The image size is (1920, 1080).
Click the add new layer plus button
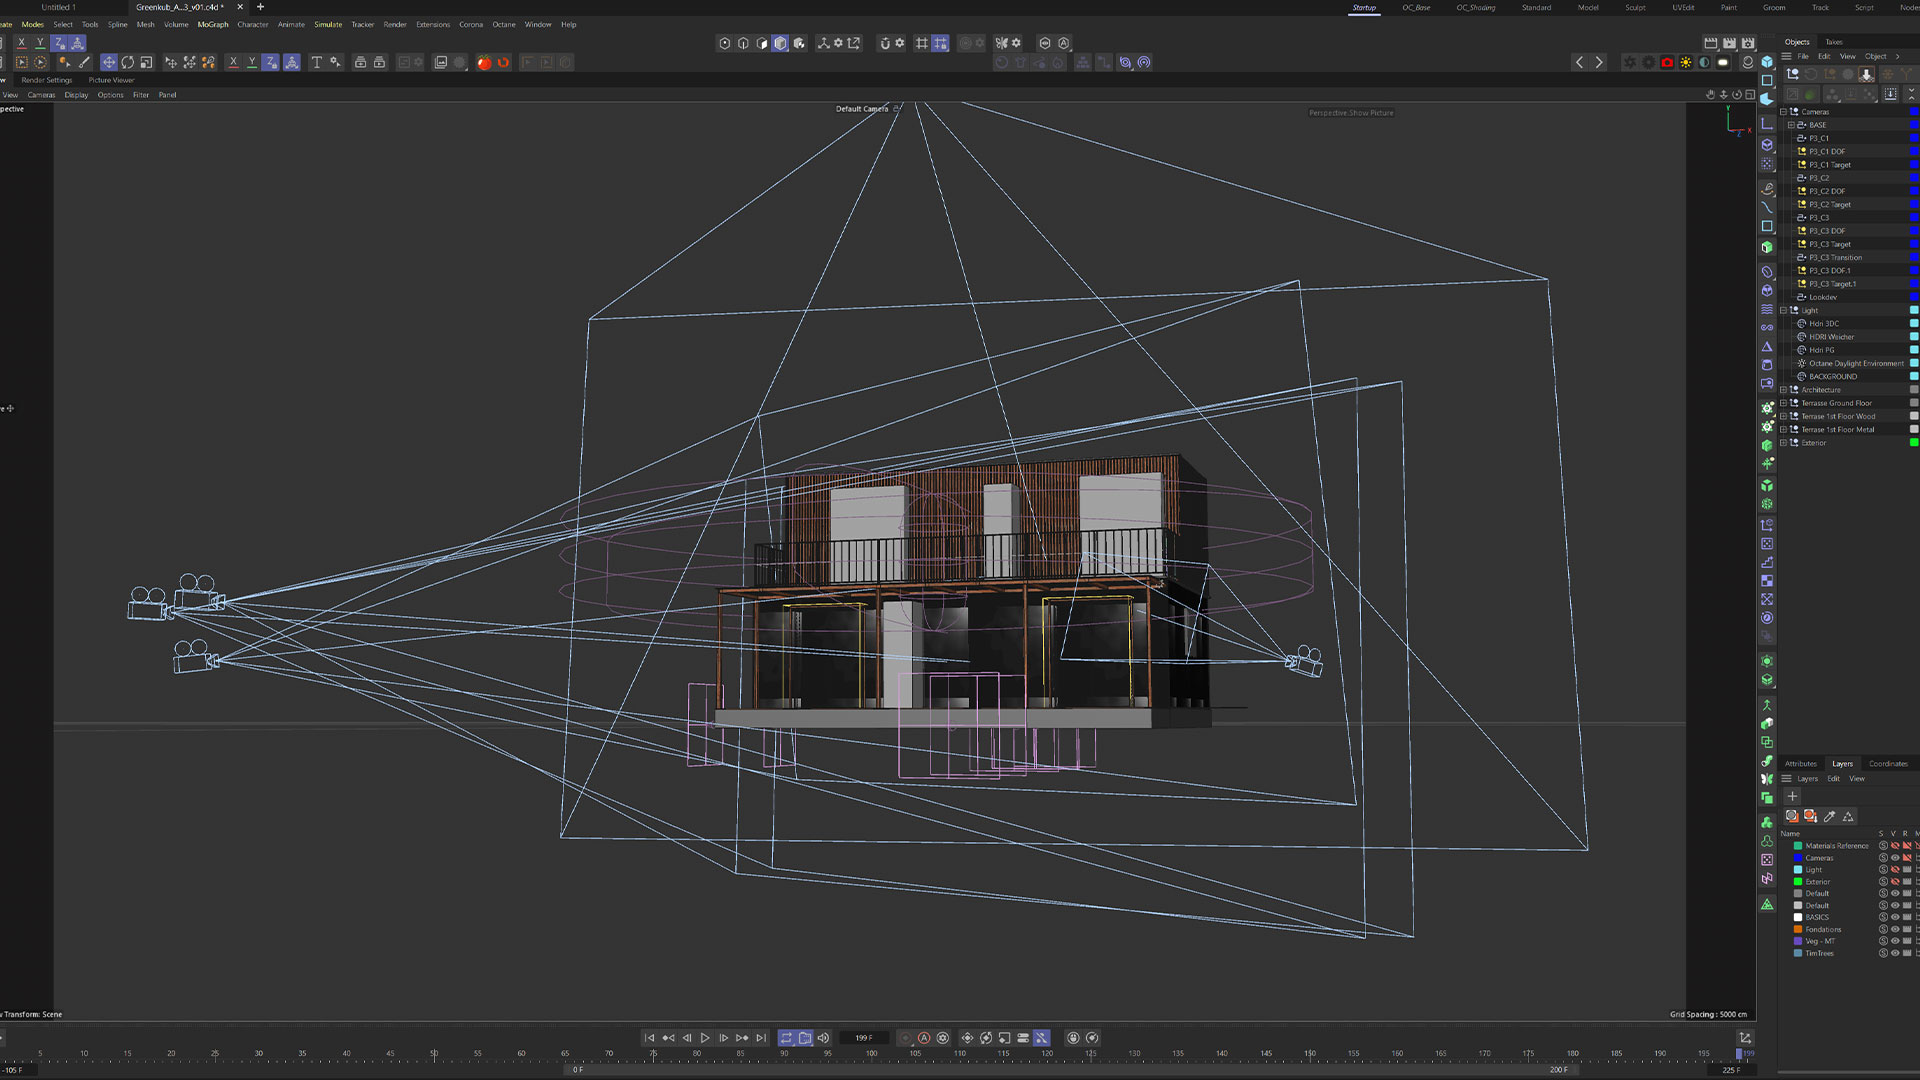[1792, 796]
